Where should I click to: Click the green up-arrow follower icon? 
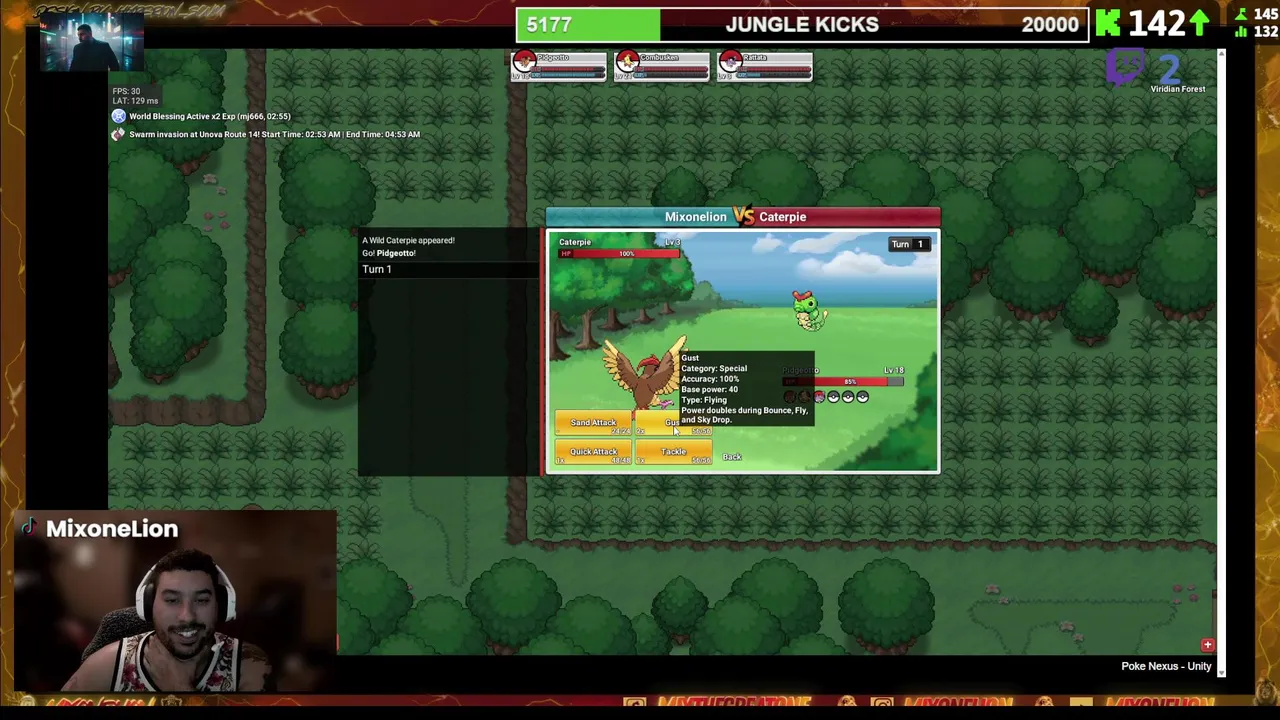point(1200,23)
